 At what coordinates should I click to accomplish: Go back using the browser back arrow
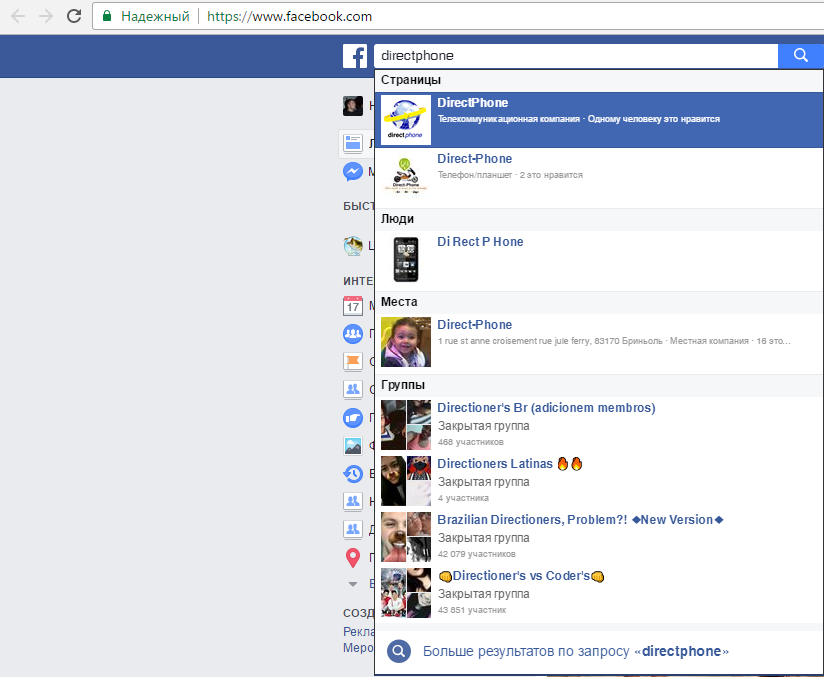tap(18, 16)
